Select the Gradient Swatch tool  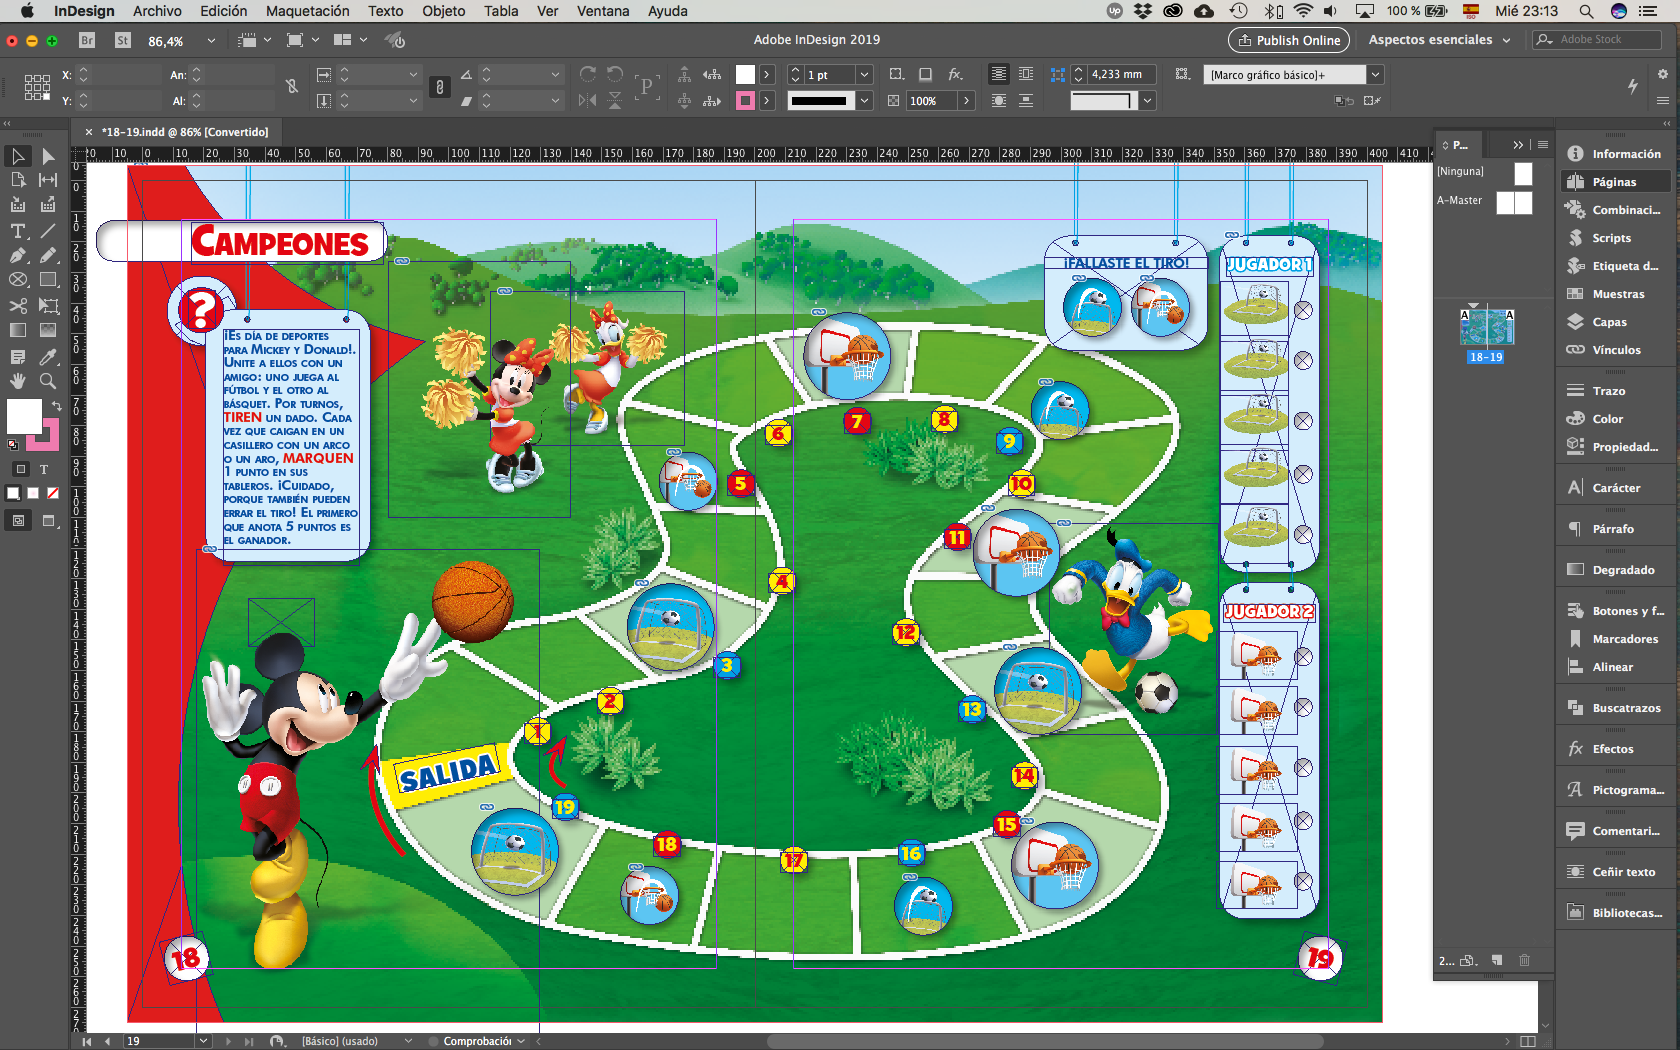tap(18, 330)
